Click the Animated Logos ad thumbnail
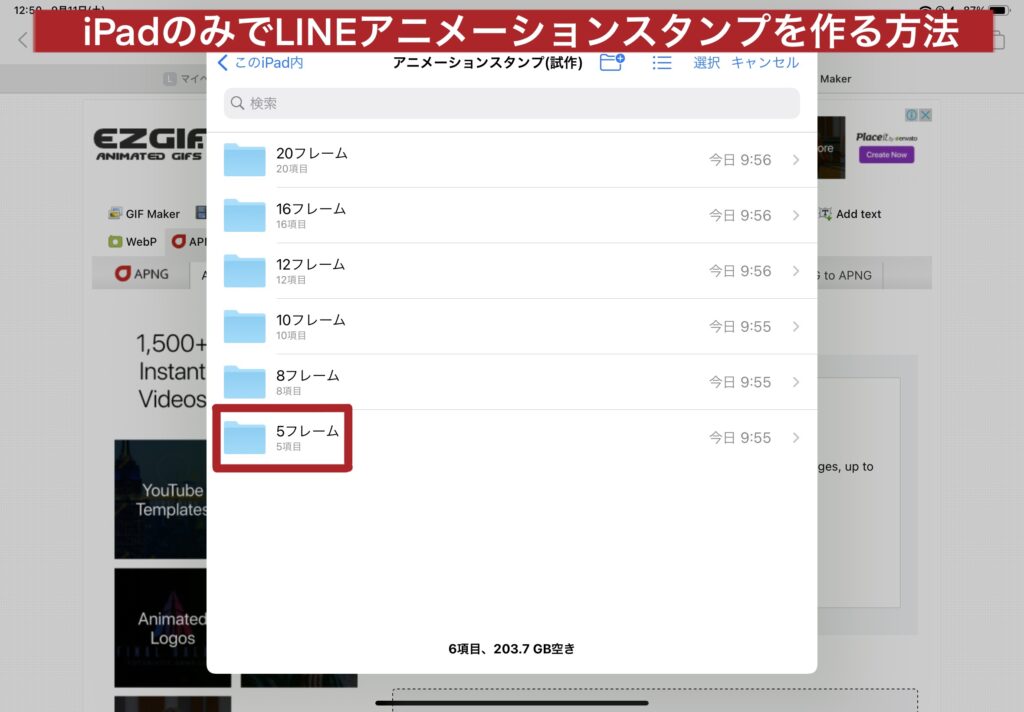 tap(161, 628)
